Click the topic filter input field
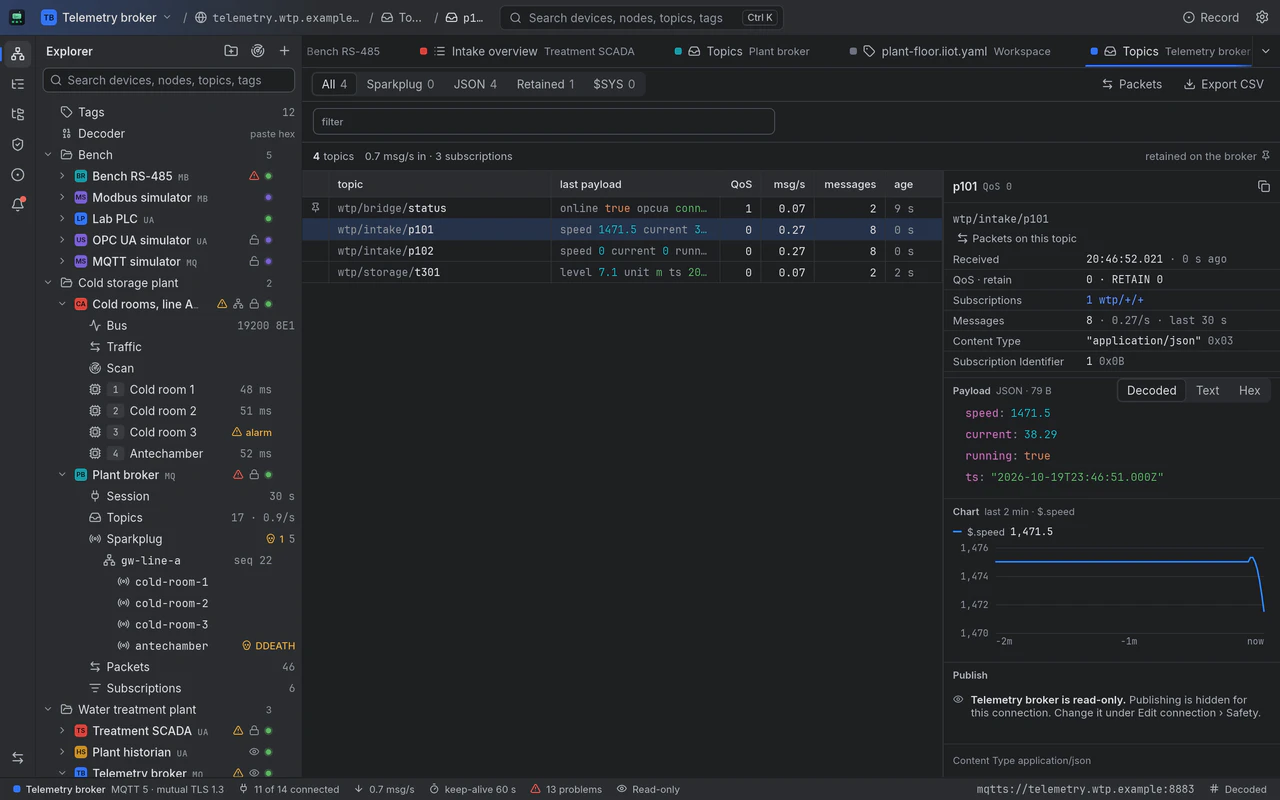The image size is (1280, 800). tap(544, 121)
